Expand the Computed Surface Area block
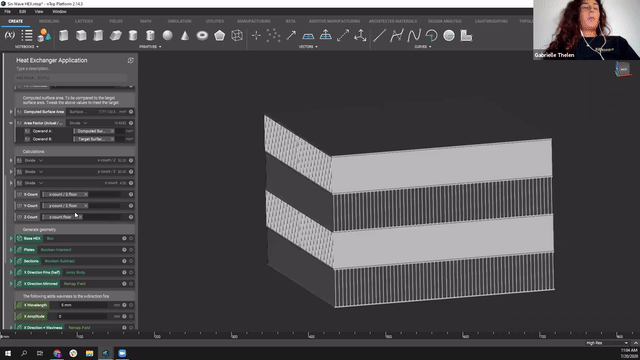Viewport: 640px width, 360px height. click(11, 111)
